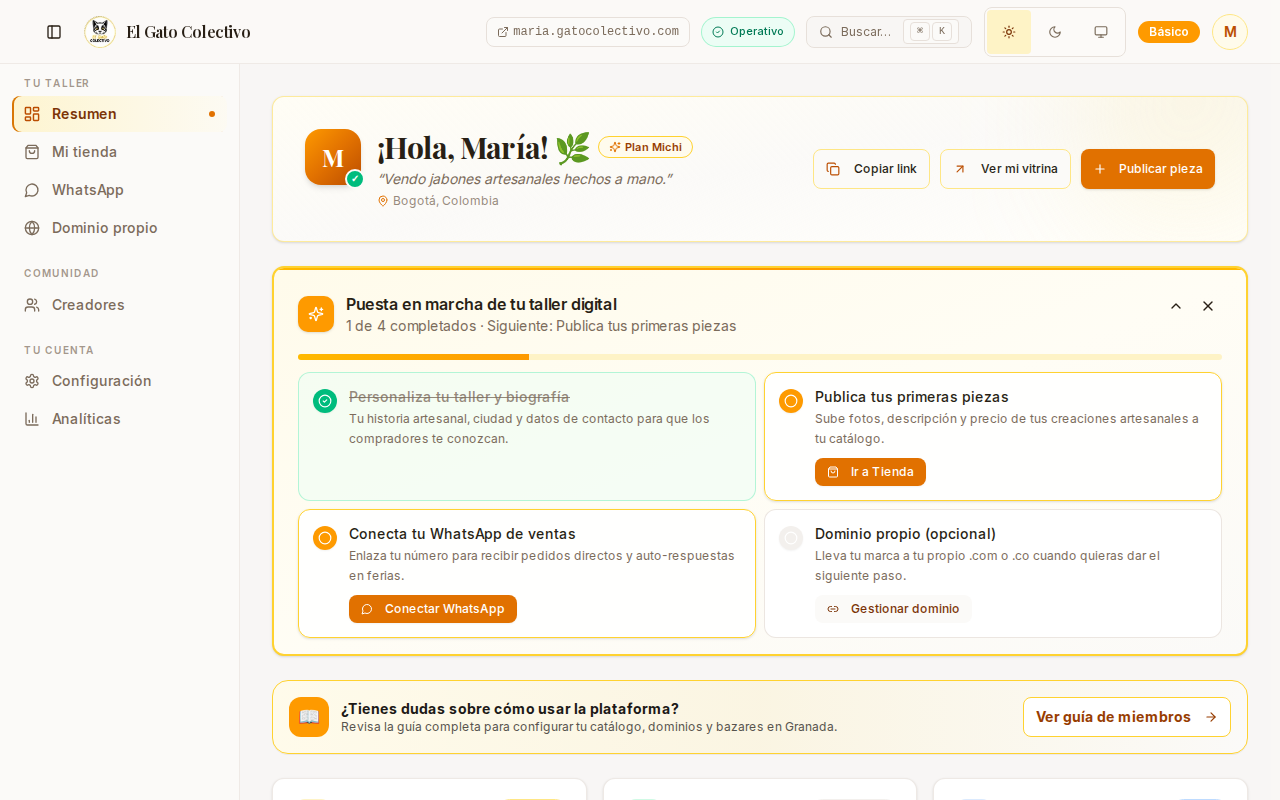
Task: Click the book icon in the guide banner
Action: (309, 717)
